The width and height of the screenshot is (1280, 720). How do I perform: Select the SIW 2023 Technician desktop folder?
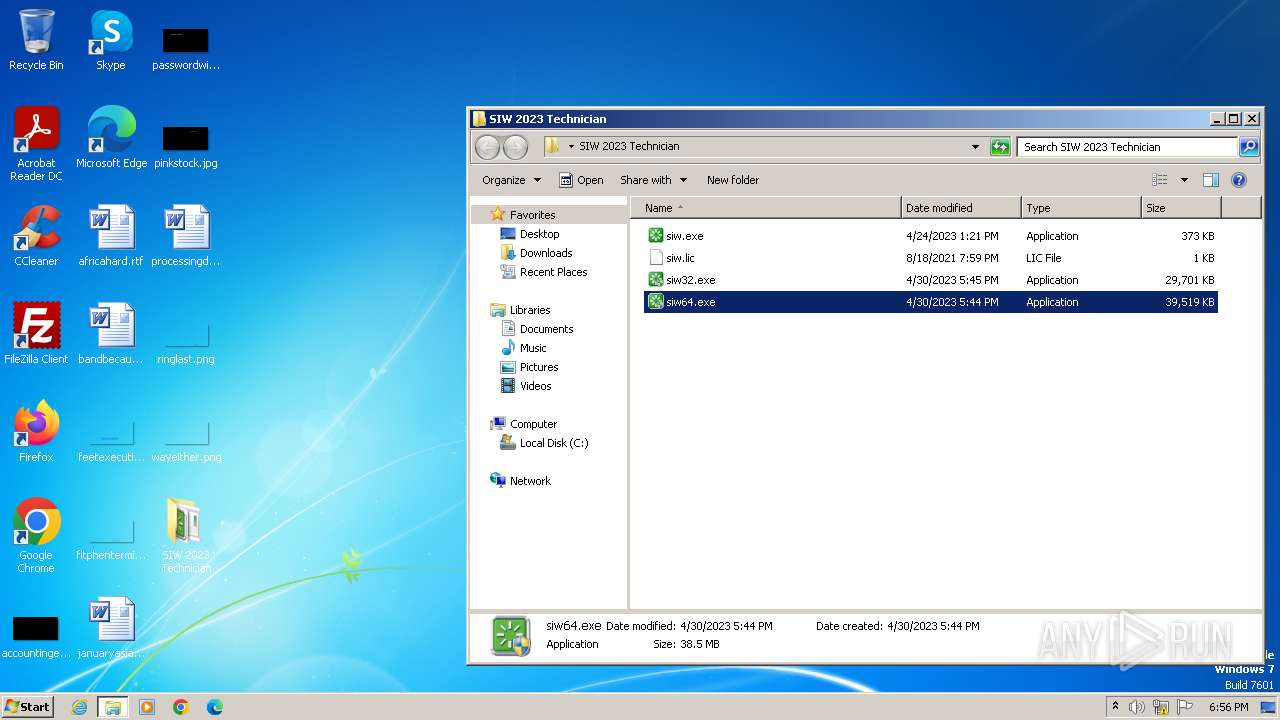(186, 535)
